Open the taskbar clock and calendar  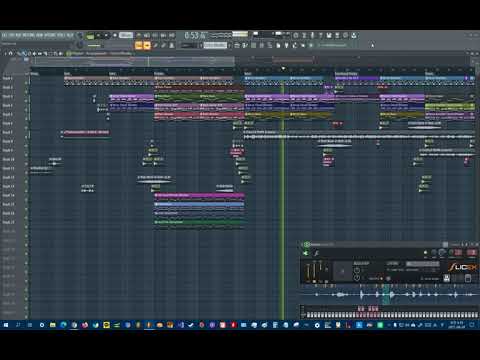tap(457, 325)
